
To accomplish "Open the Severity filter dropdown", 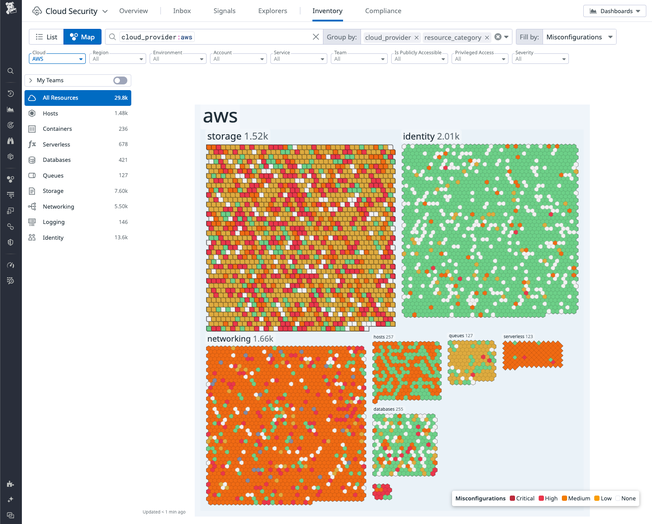I will pos(540,59).
